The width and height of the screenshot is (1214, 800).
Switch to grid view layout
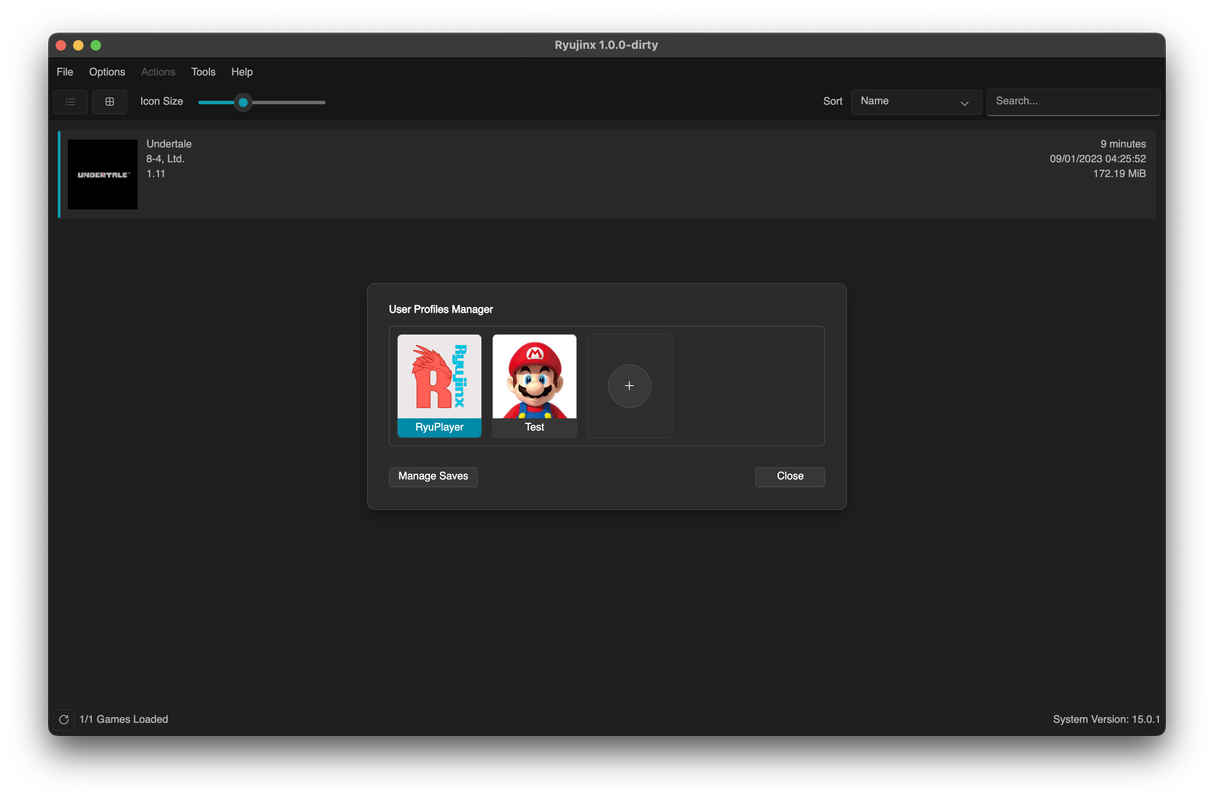click(x=110, y=102)
